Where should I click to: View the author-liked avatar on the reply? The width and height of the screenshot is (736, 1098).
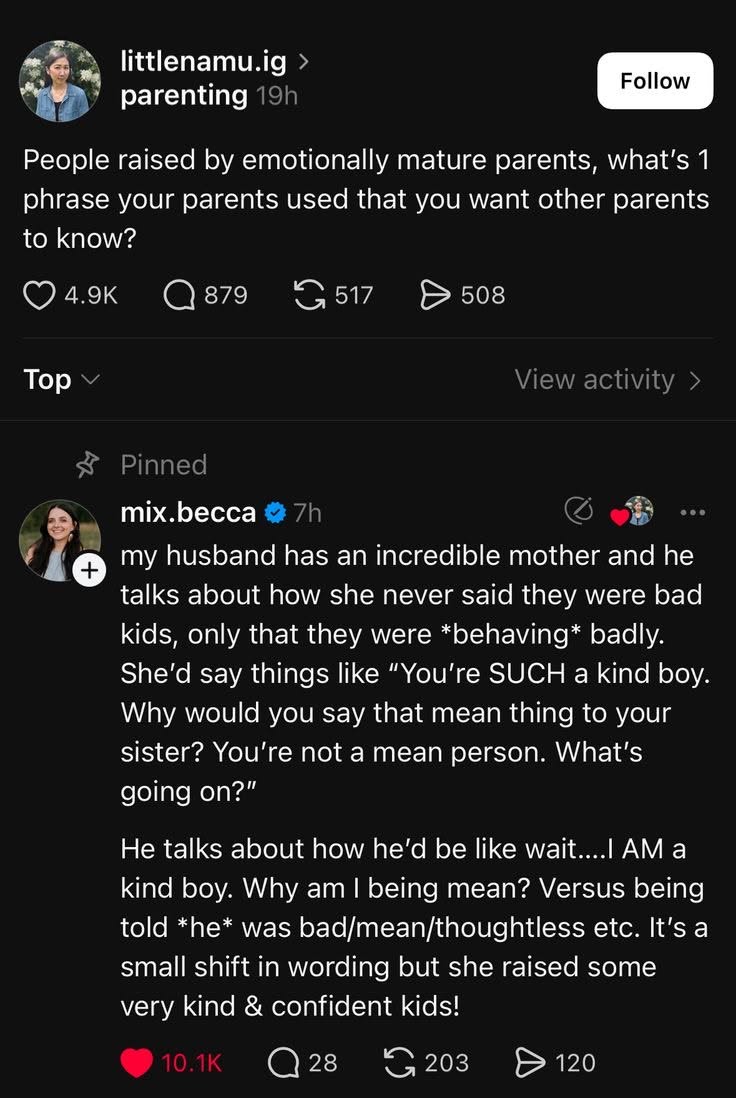point(636,512)
